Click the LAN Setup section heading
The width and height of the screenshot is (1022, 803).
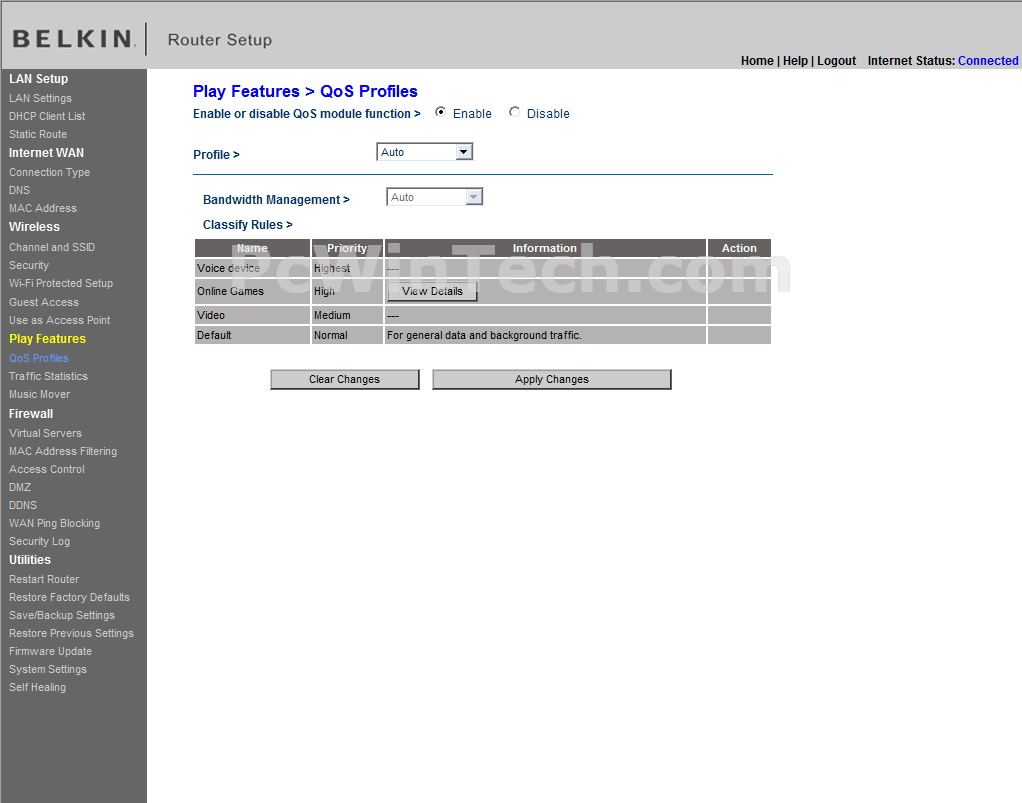tap(38, 79)
